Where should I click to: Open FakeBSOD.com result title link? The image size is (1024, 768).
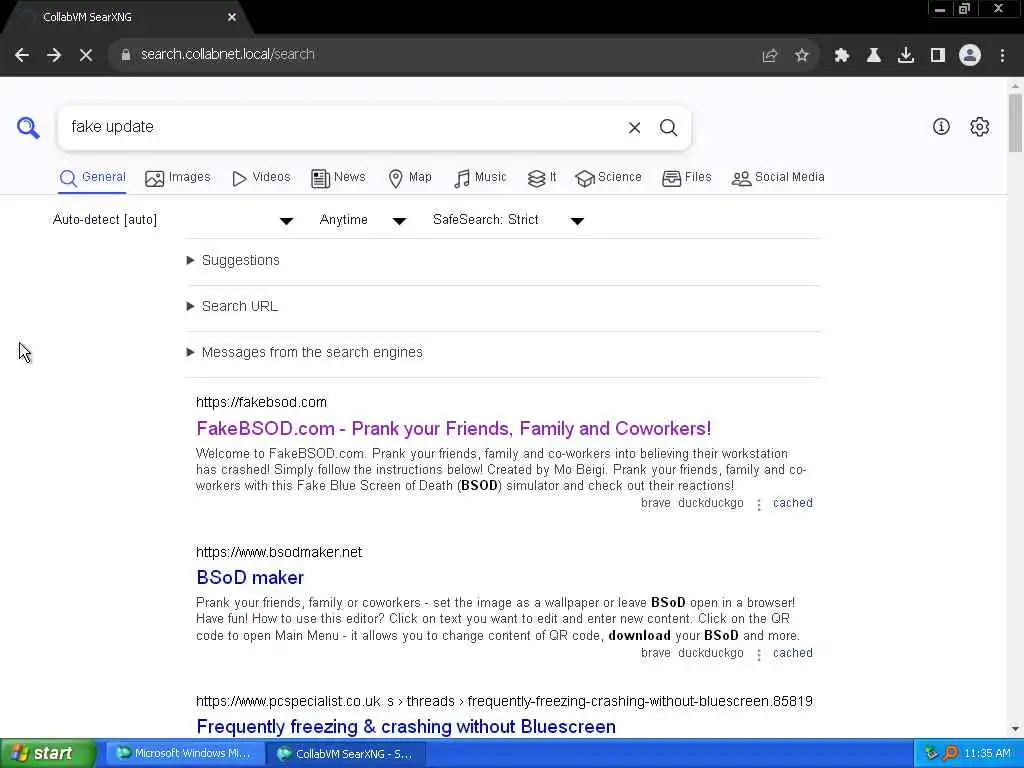click(x=453, y=428)
